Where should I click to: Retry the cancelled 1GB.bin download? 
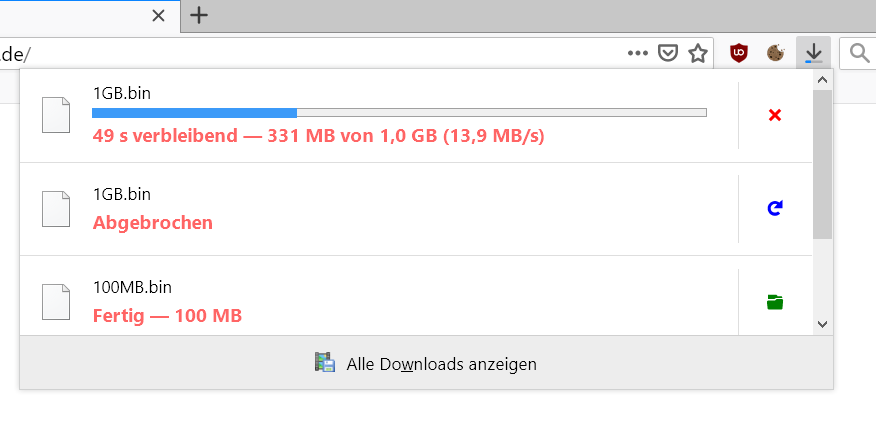pos(774,209)
